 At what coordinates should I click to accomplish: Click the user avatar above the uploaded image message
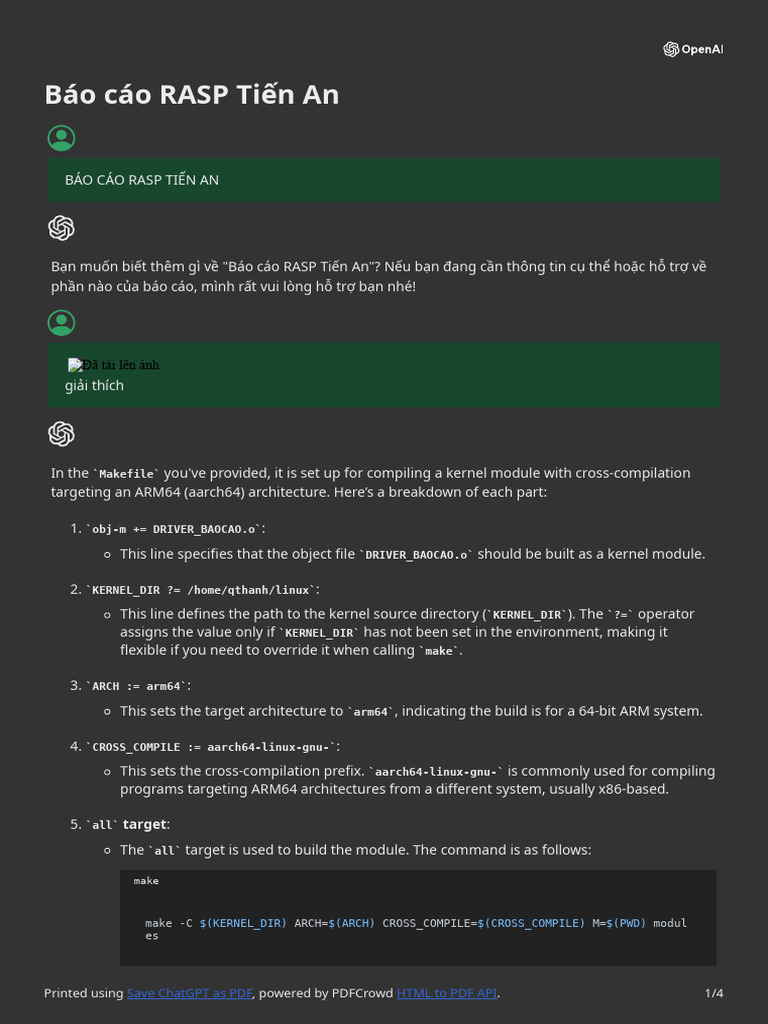(x=61, y=323)
